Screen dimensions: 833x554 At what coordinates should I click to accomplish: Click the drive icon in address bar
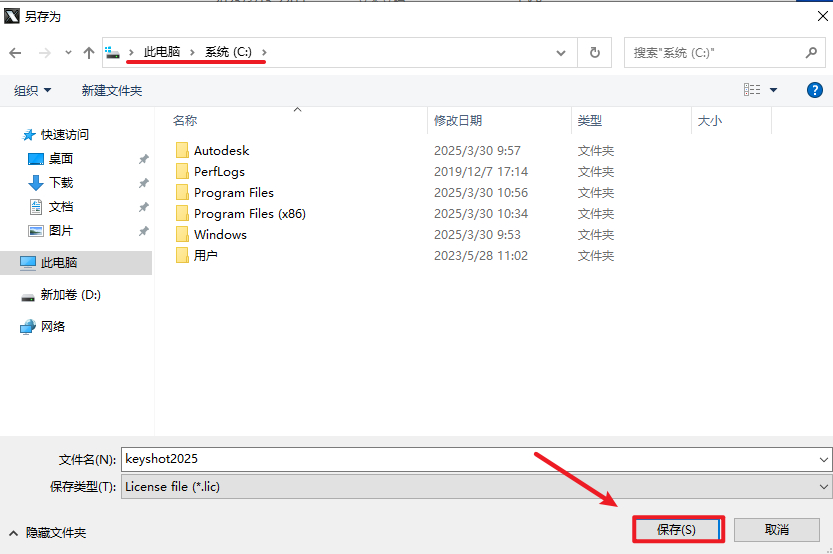pos(112,52)
